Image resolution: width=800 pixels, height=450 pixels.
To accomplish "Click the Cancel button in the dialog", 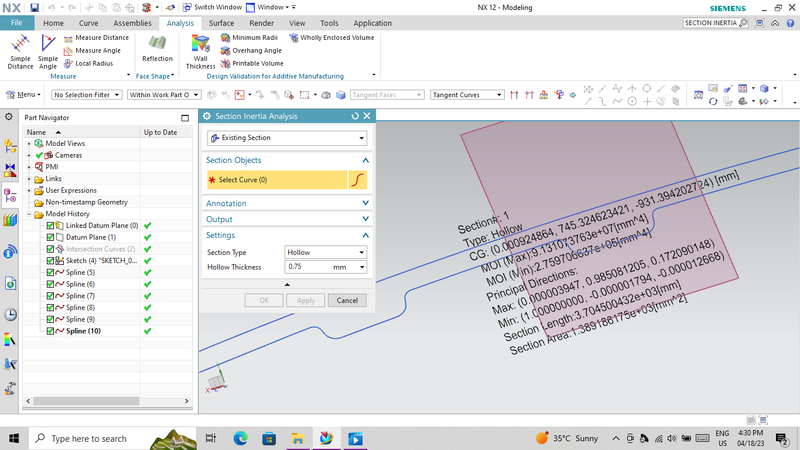I will [347, 301].
